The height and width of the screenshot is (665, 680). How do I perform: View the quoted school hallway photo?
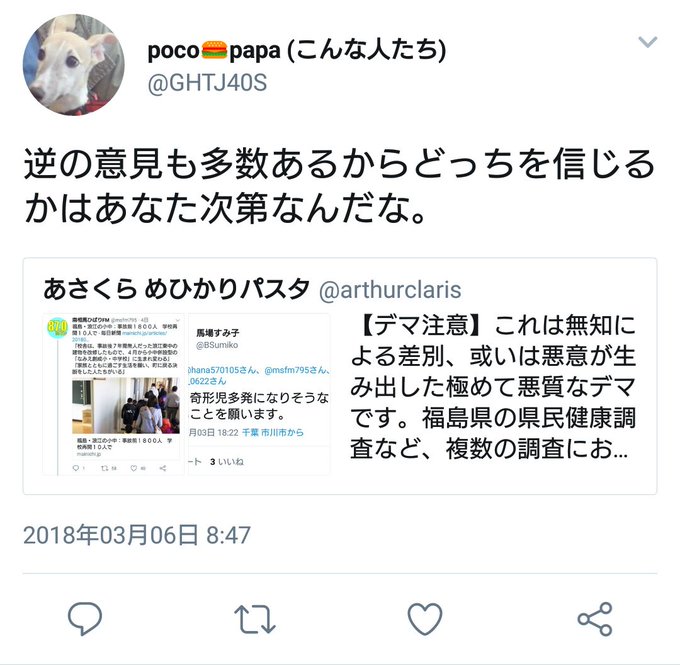tap(126, 405)
